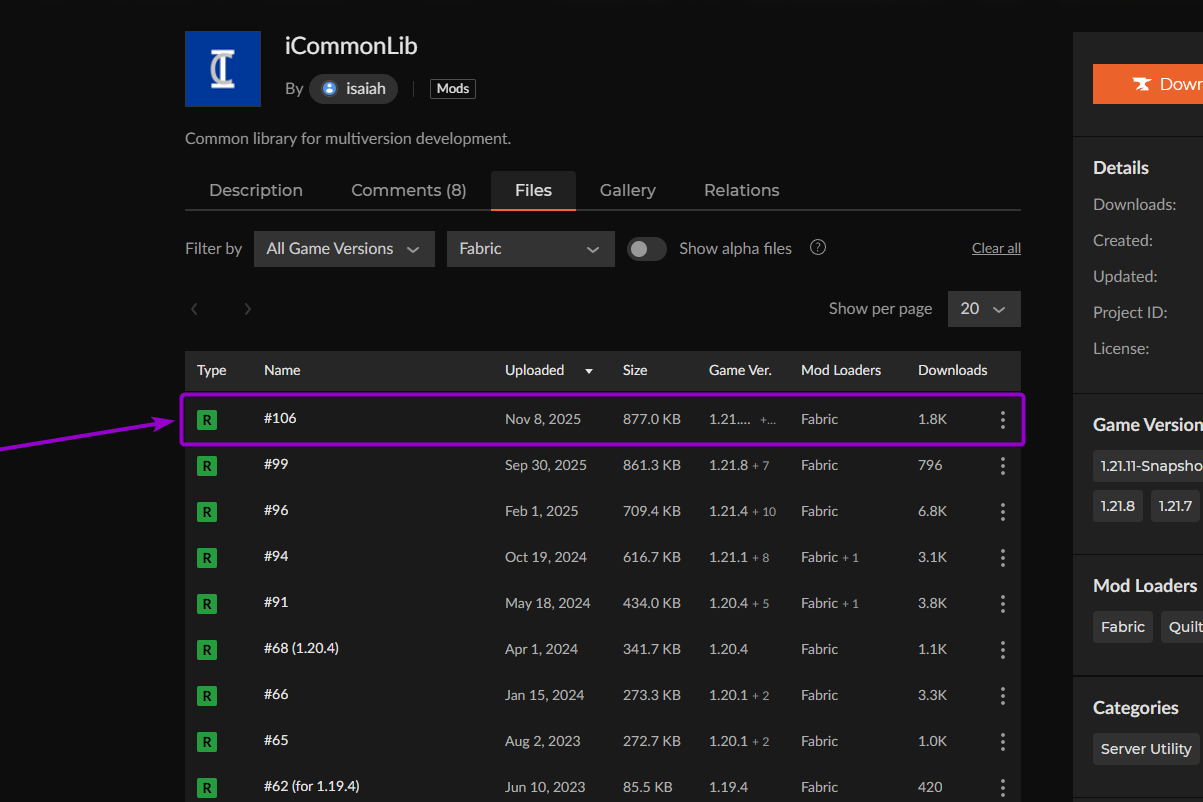
Task: Open the three-dot menu for file #106
Action: [x=1002, y=420]
